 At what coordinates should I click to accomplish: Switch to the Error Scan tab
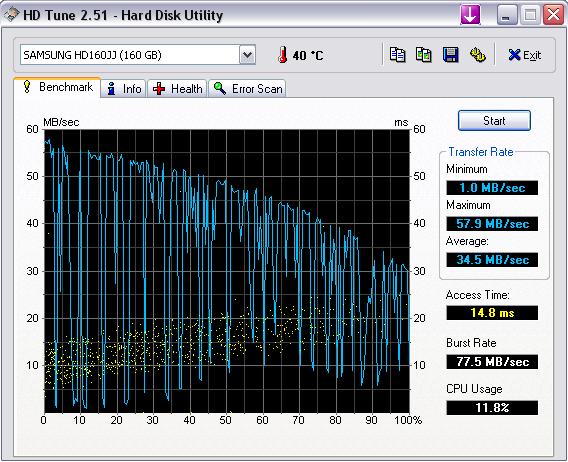tap(247, 88)
